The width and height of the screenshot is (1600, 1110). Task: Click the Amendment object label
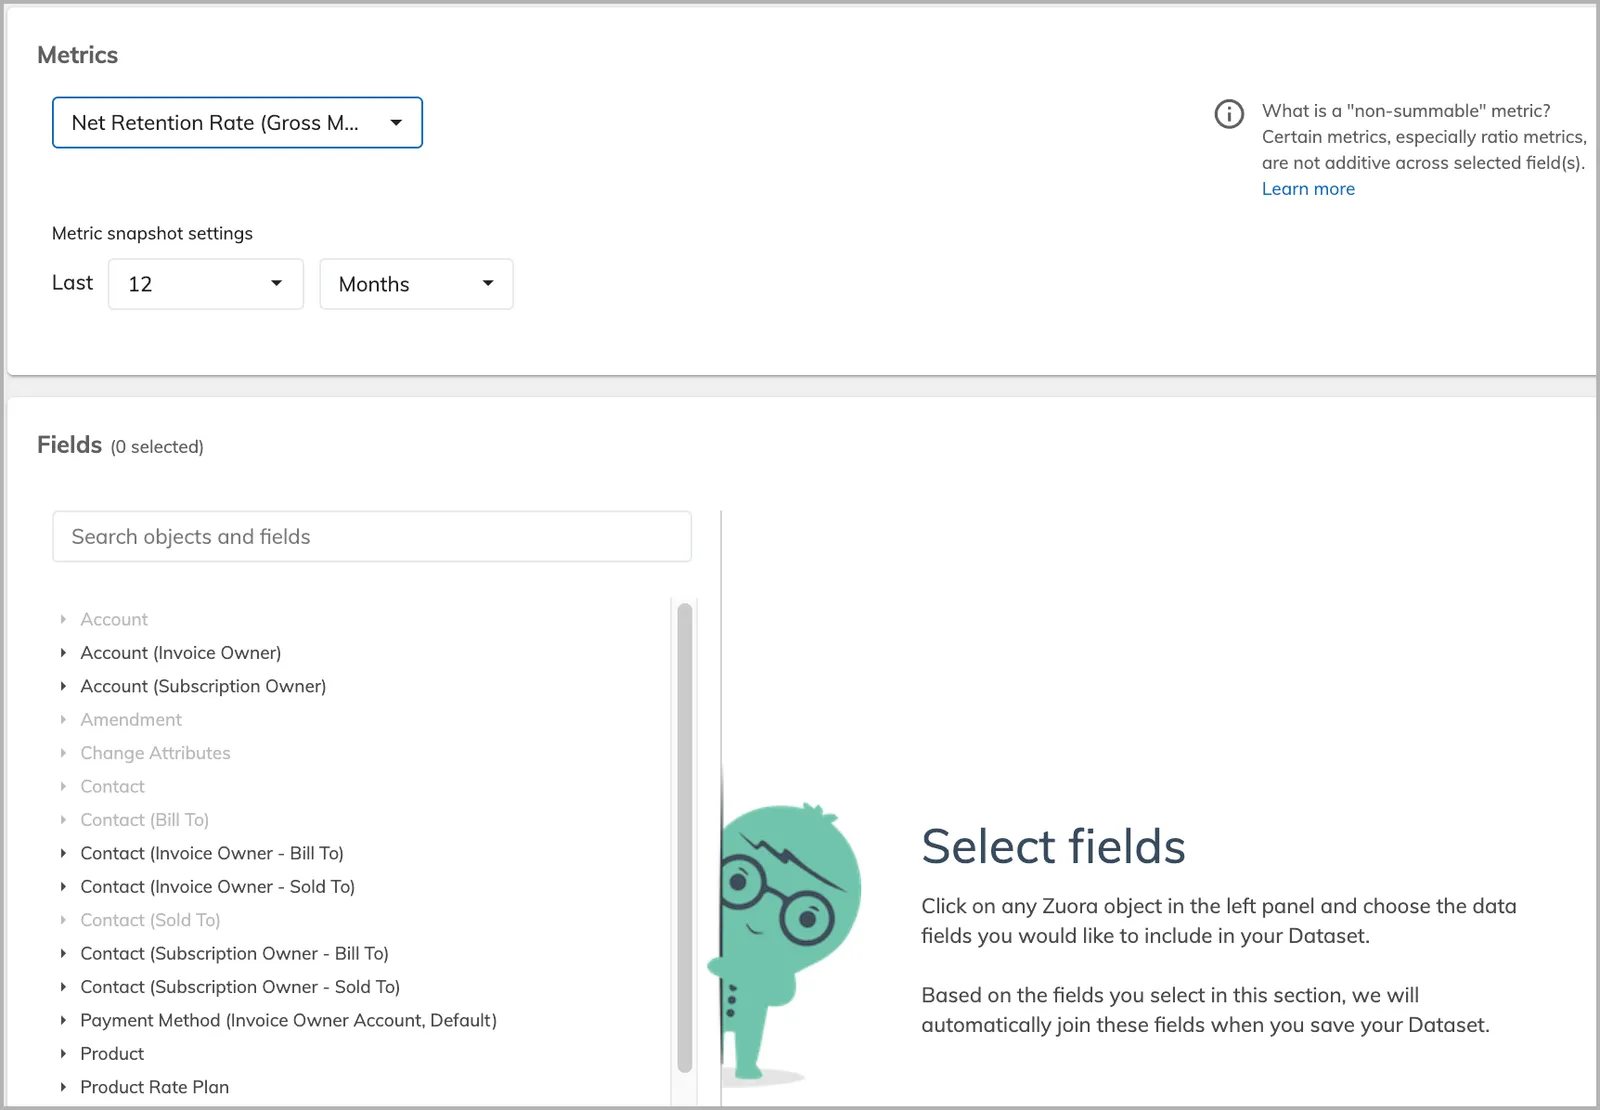pyautogui.click(x=131, y=720)
